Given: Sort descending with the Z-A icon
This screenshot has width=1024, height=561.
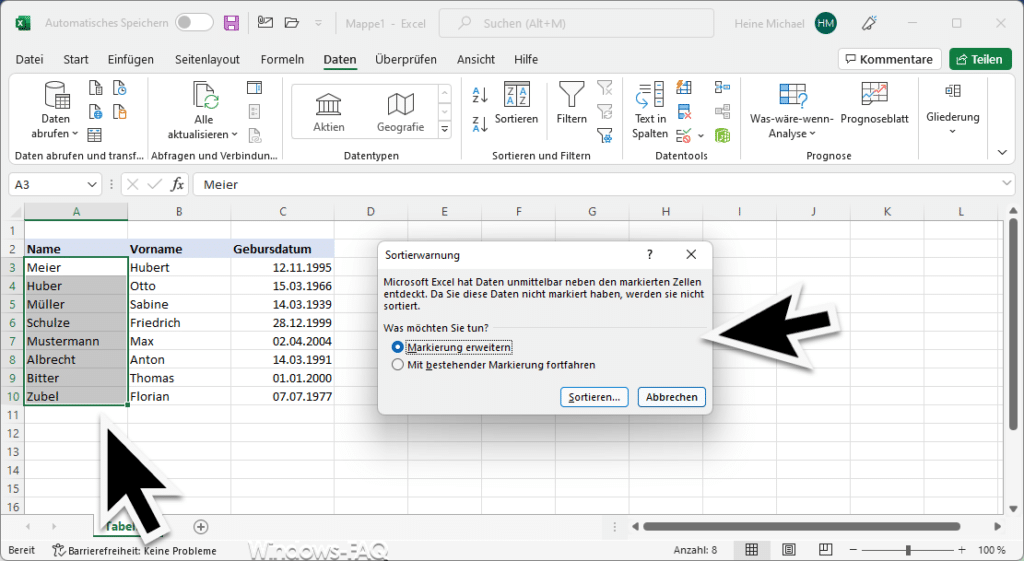Looking at the screenshot, I should click(x=480, y=124).
